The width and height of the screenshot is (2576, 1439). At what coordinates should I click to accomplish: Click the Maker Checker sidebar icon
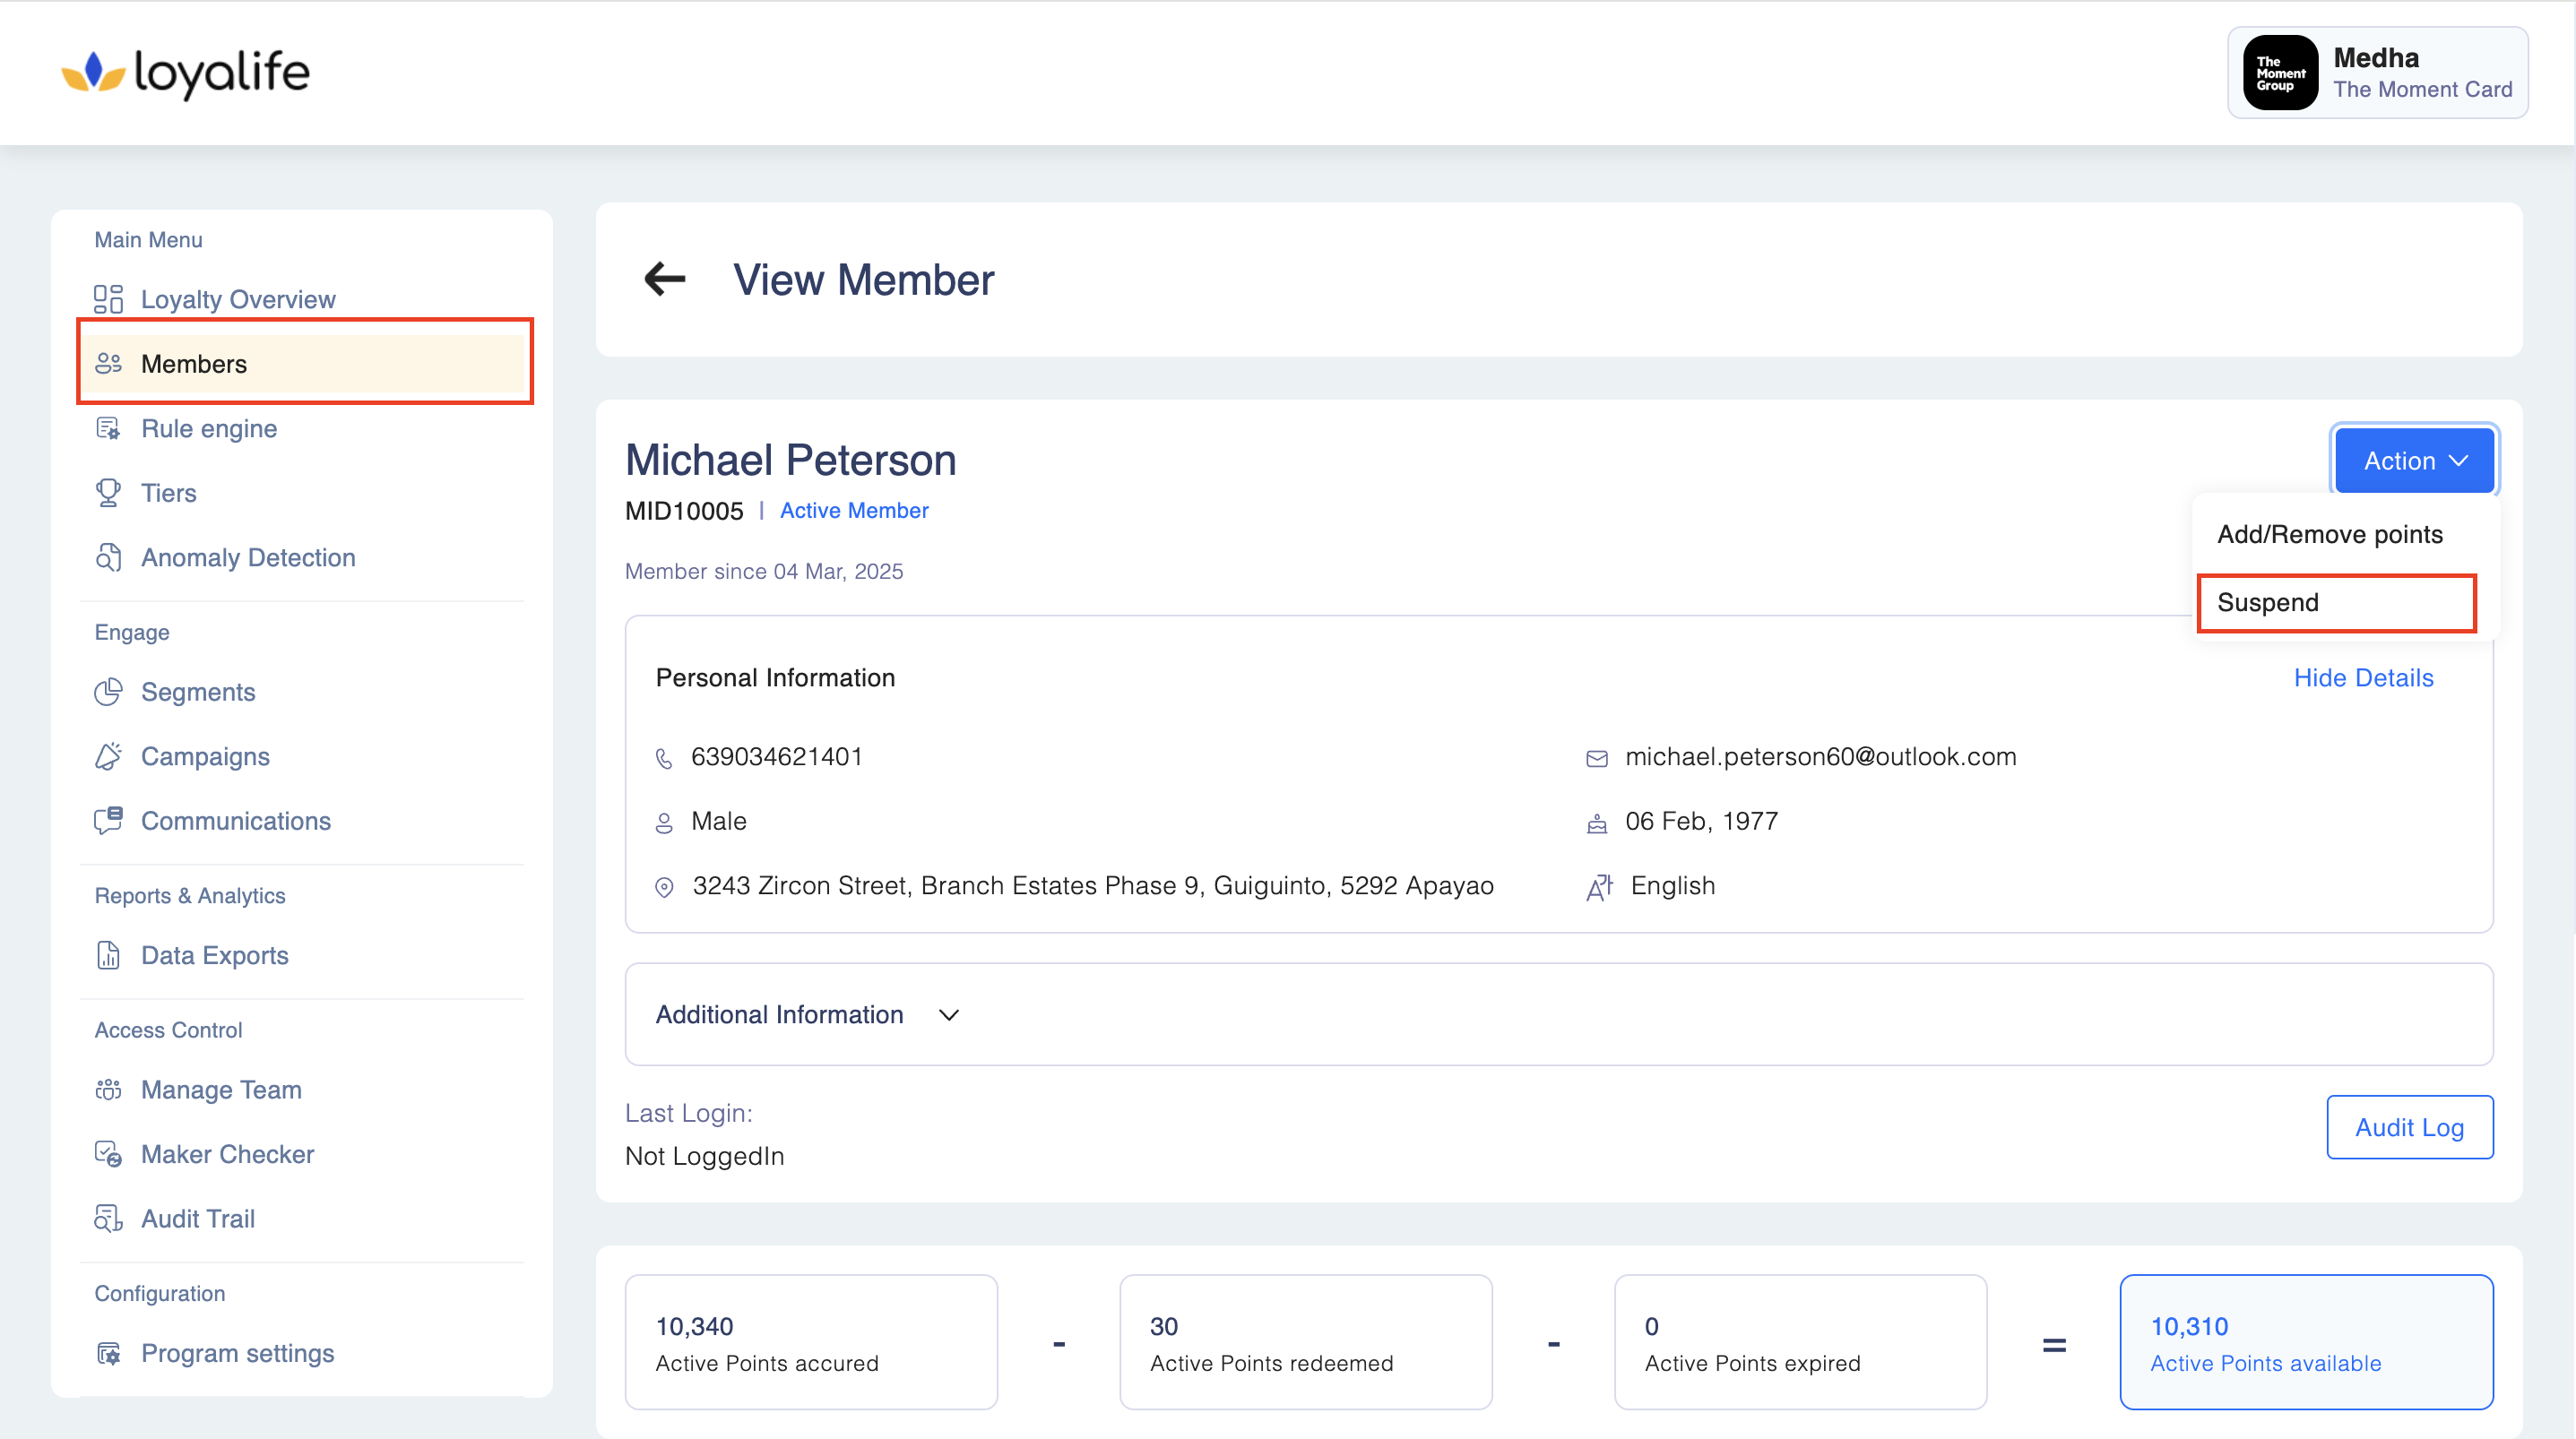[x=108, y=1154]
